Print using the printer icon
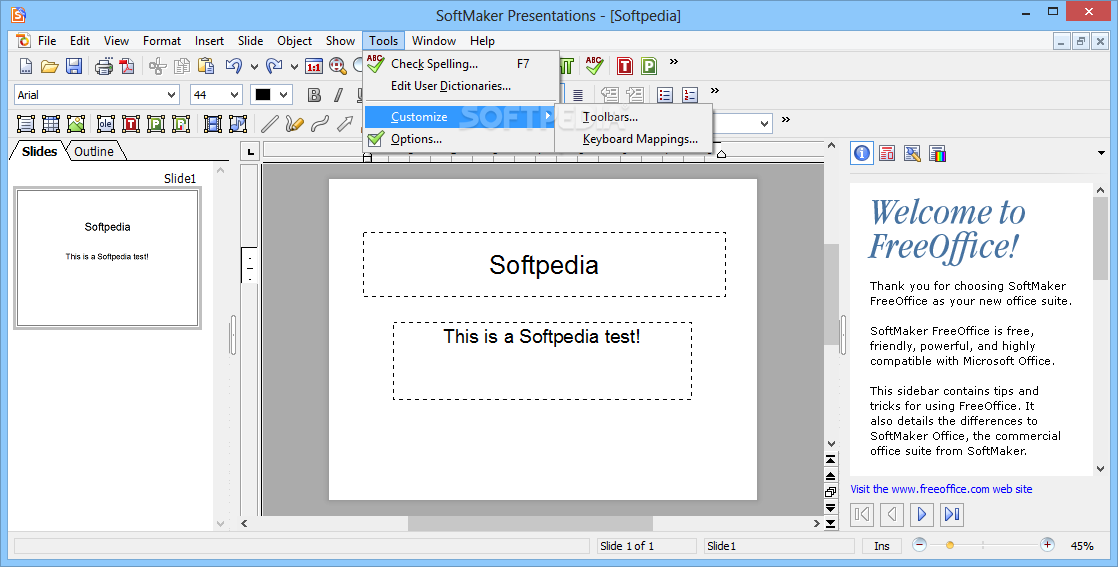This screenshot has width=1118, height=567. click(x=104, y=66)
